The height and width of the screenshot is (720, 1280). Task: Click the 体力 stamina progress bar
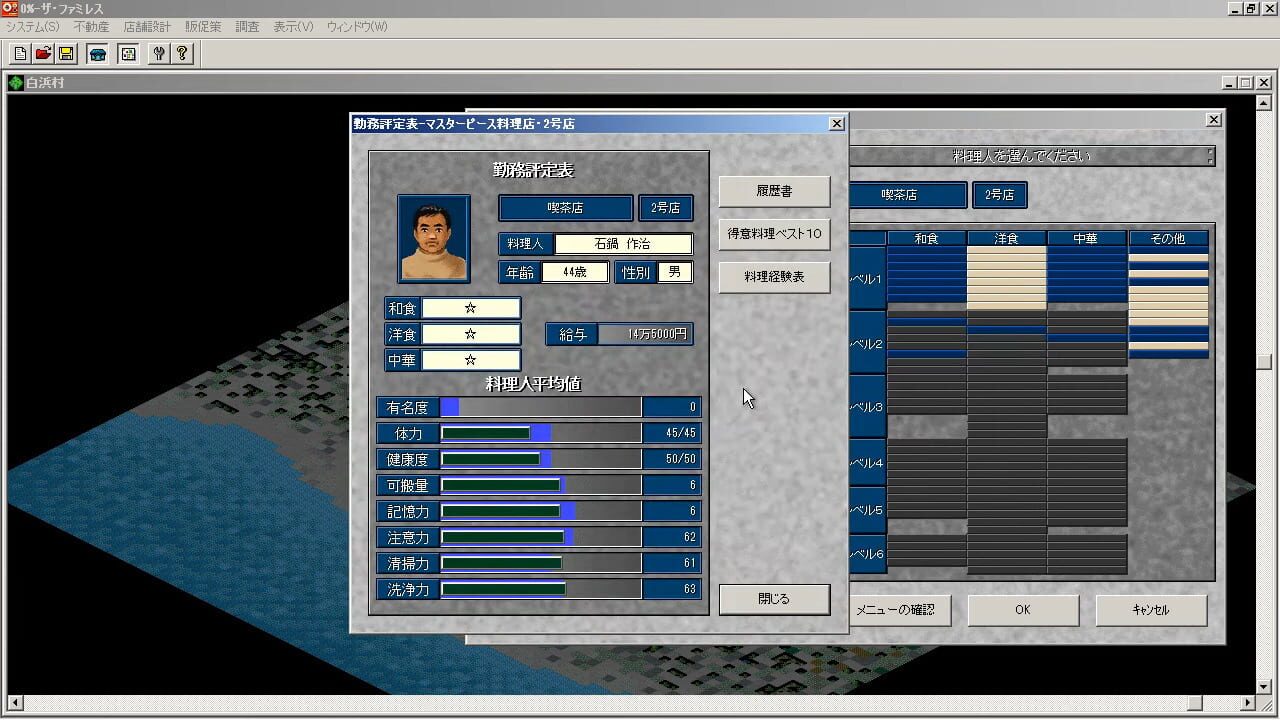point(540,433)
